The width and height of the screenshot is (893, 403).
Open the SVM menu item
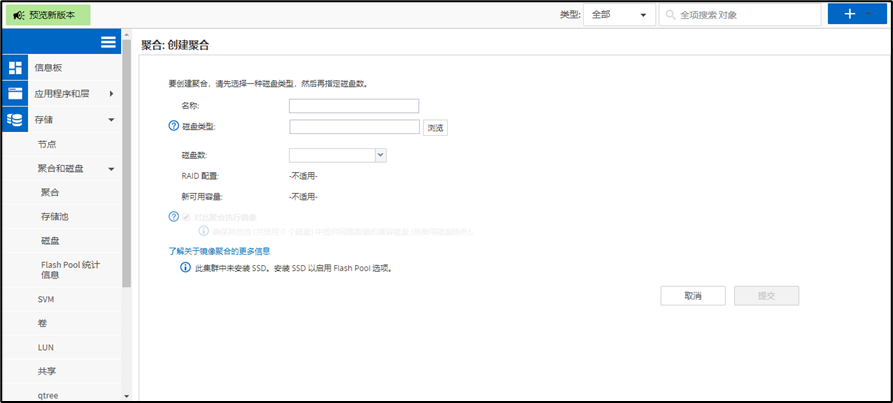(45, 299)
